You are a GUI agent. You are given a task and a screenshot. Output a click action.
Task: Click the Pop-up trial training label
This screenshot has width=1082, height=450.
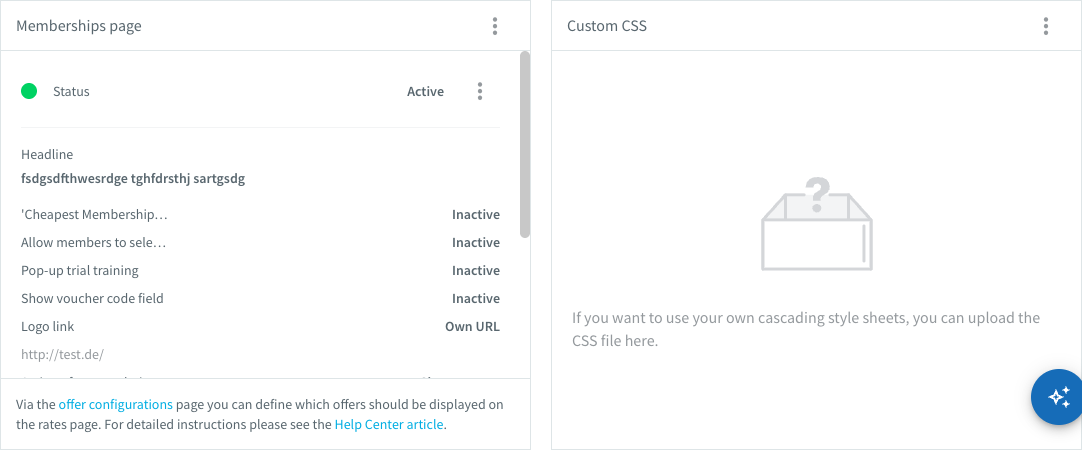[x=80, y=271]
